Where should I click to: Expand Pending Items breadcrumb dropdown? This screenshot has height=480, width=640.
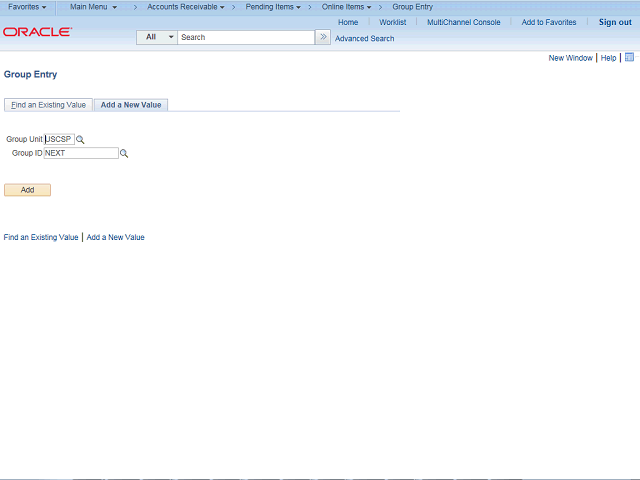tap(273, 7)
